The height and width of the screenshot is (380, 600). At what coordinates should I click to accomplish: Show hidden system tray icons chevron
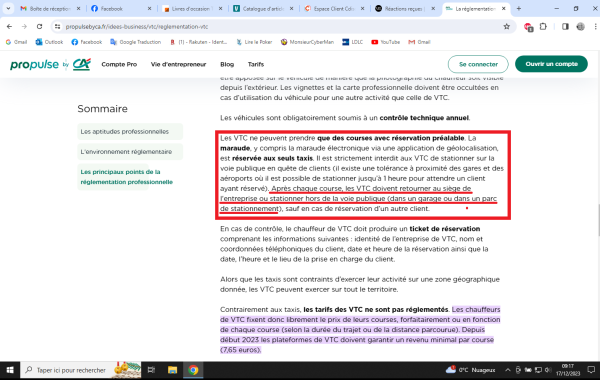[x=508, y=370]
